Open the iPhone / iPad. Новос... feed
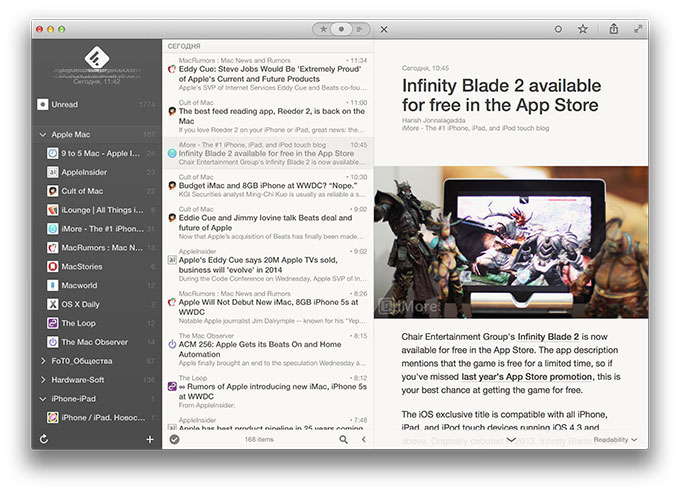Viewport: 680px width, 493px height. (97, 417)
